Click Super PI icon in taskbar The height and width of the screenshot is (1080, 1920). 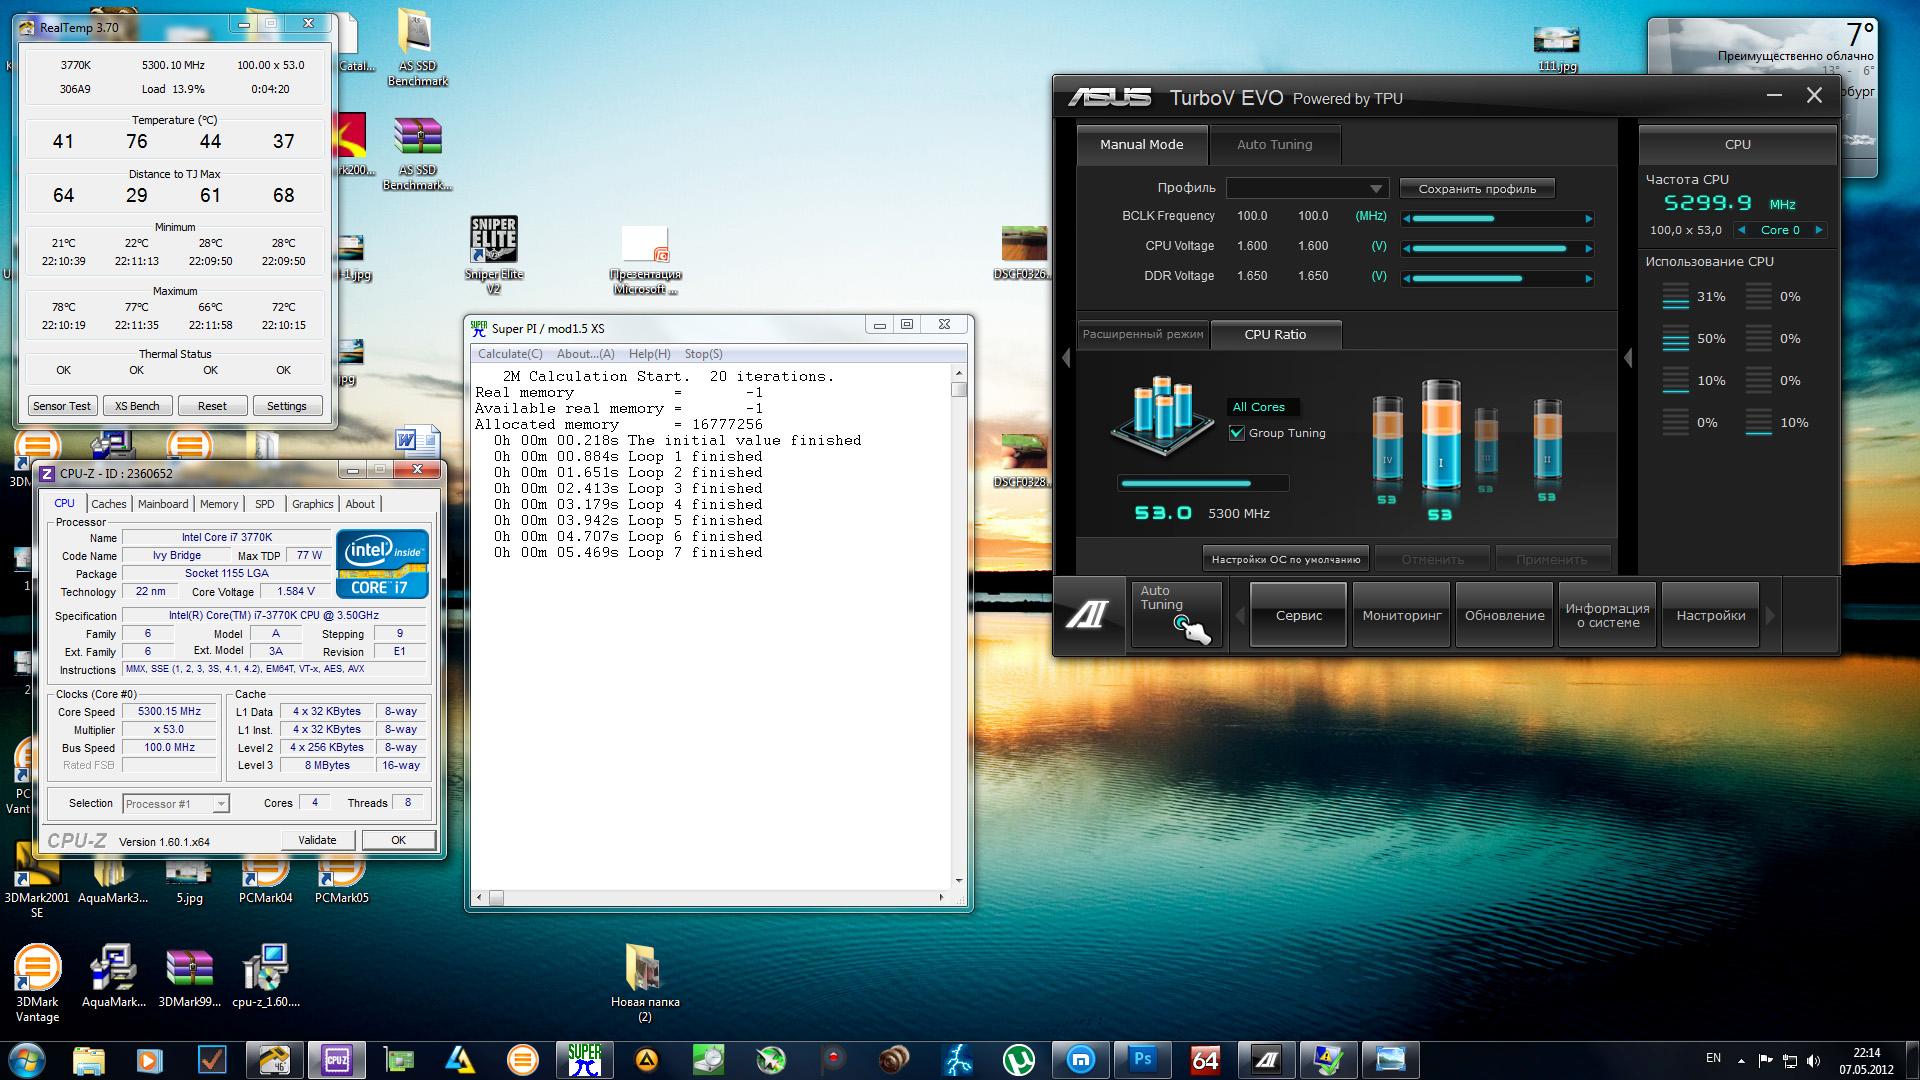coord(585,1060)
